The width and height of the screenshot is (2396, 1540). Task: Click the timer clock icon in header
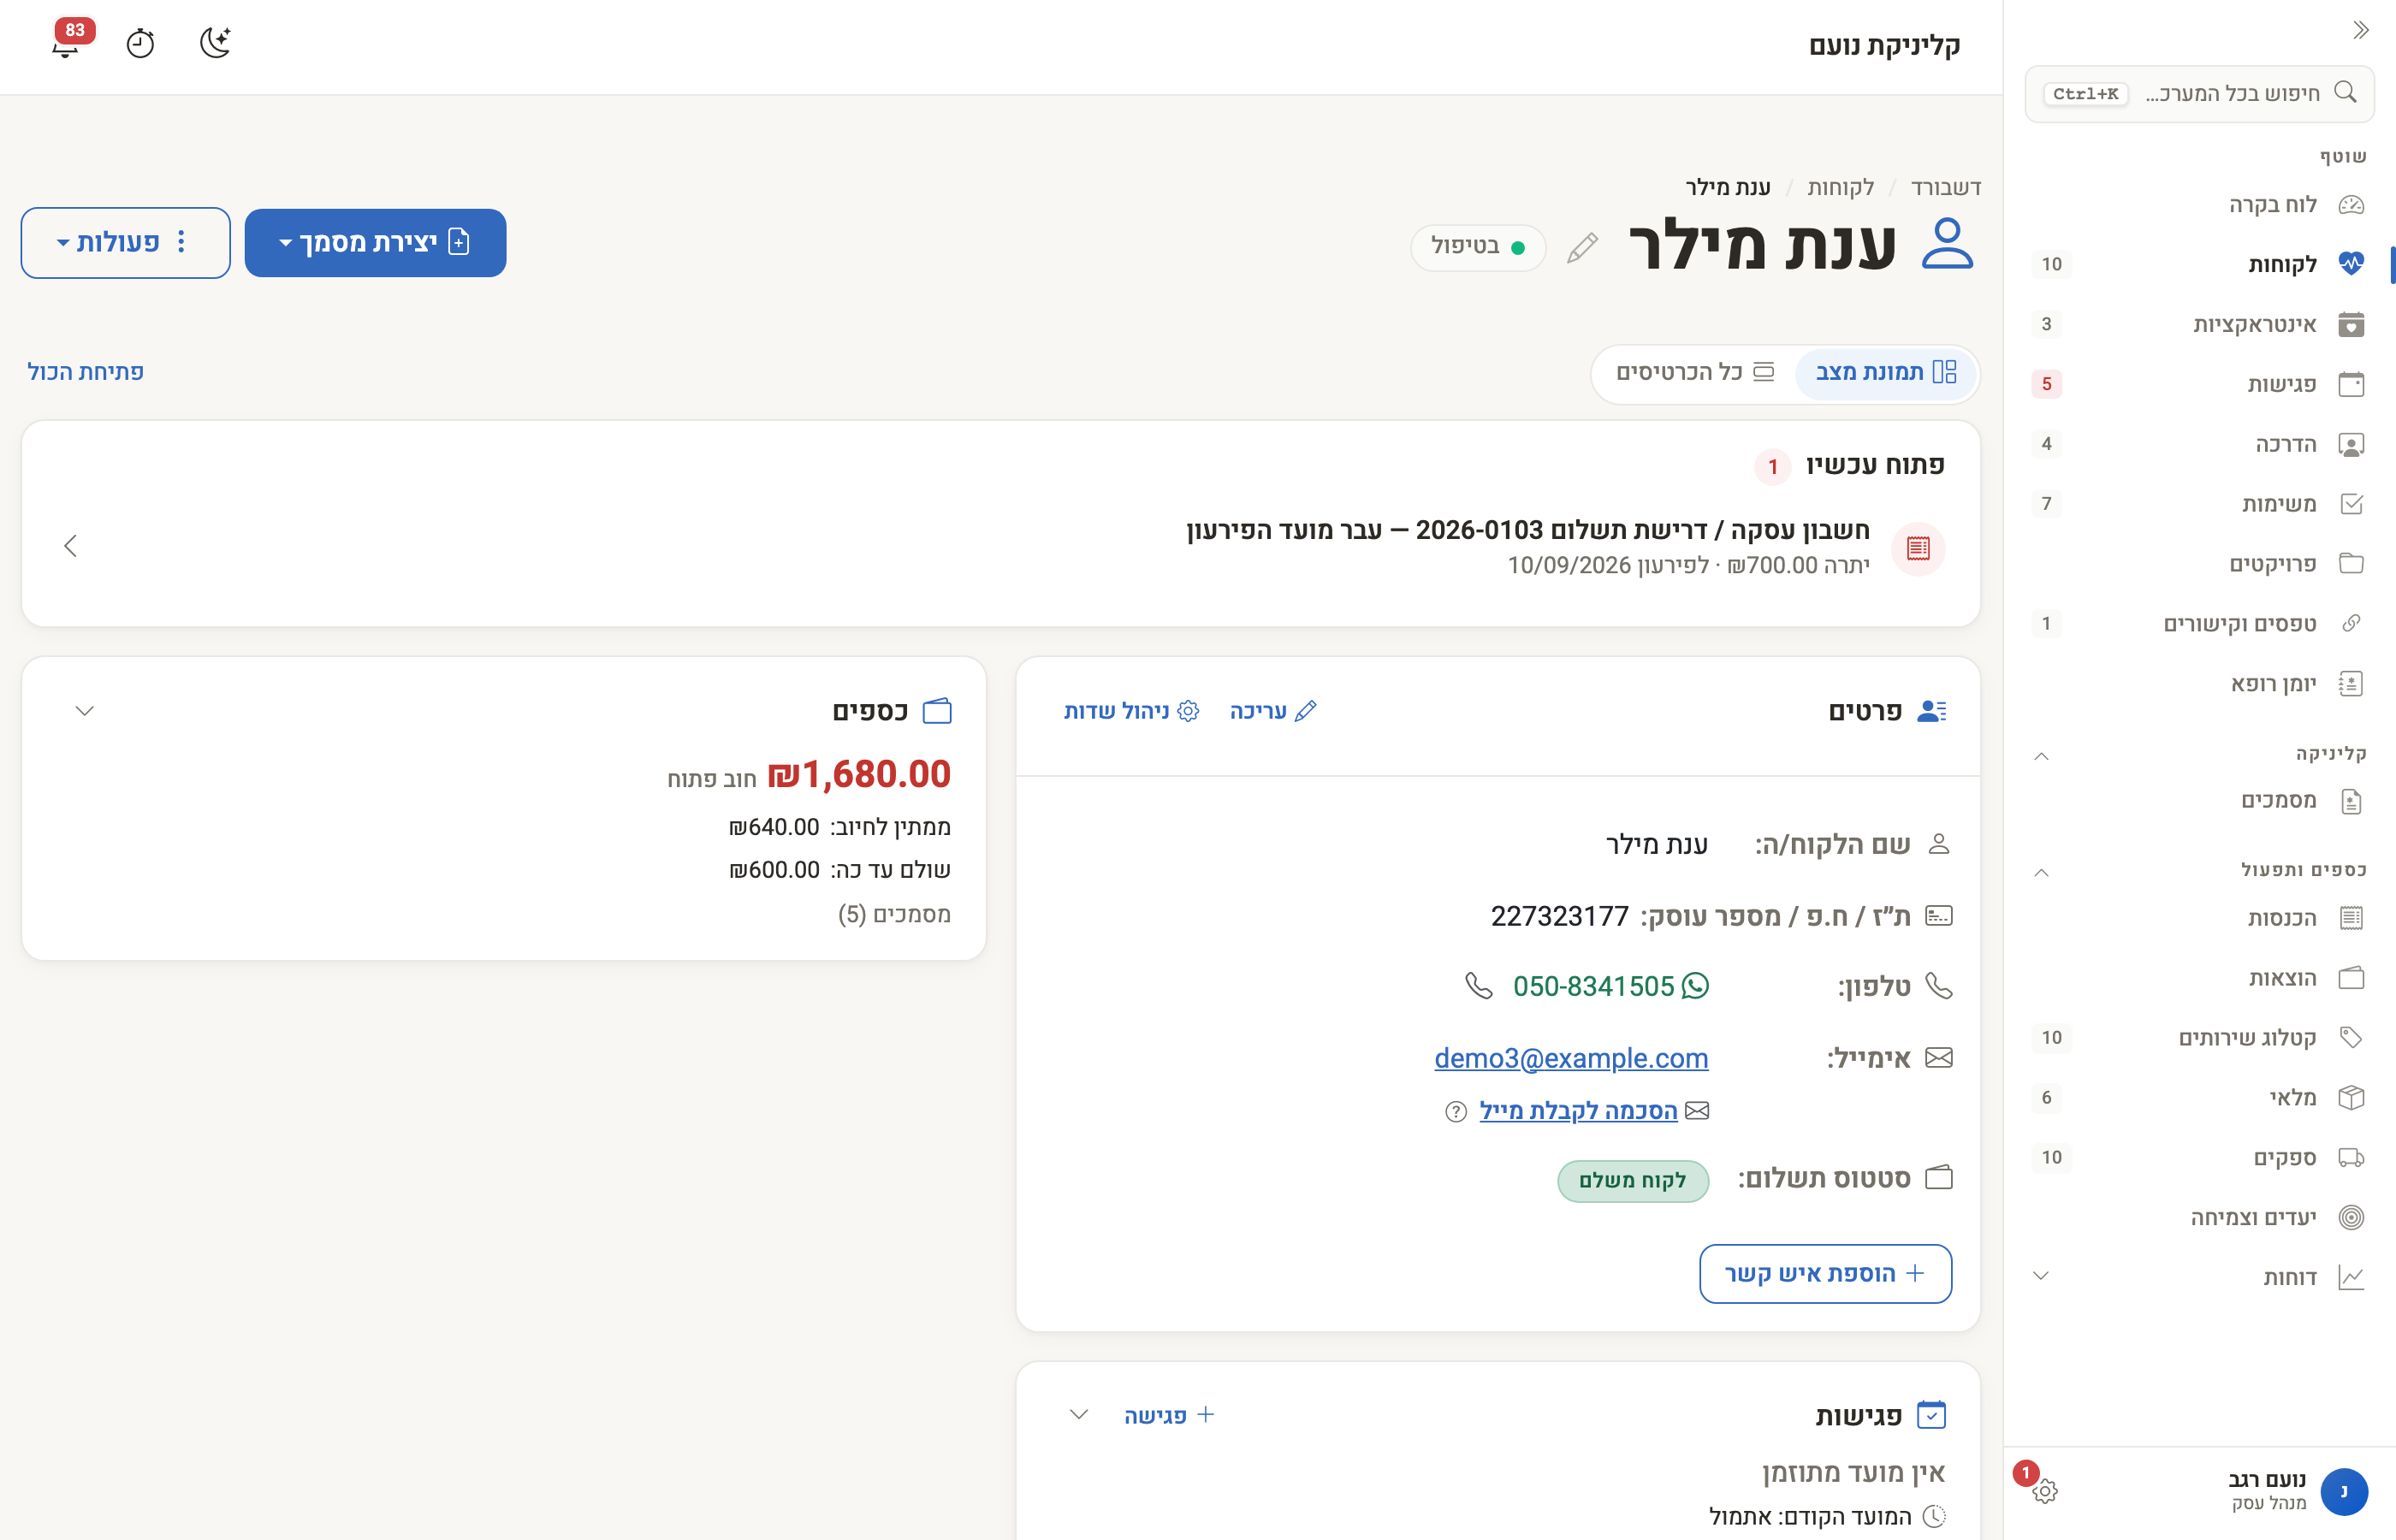140,43
